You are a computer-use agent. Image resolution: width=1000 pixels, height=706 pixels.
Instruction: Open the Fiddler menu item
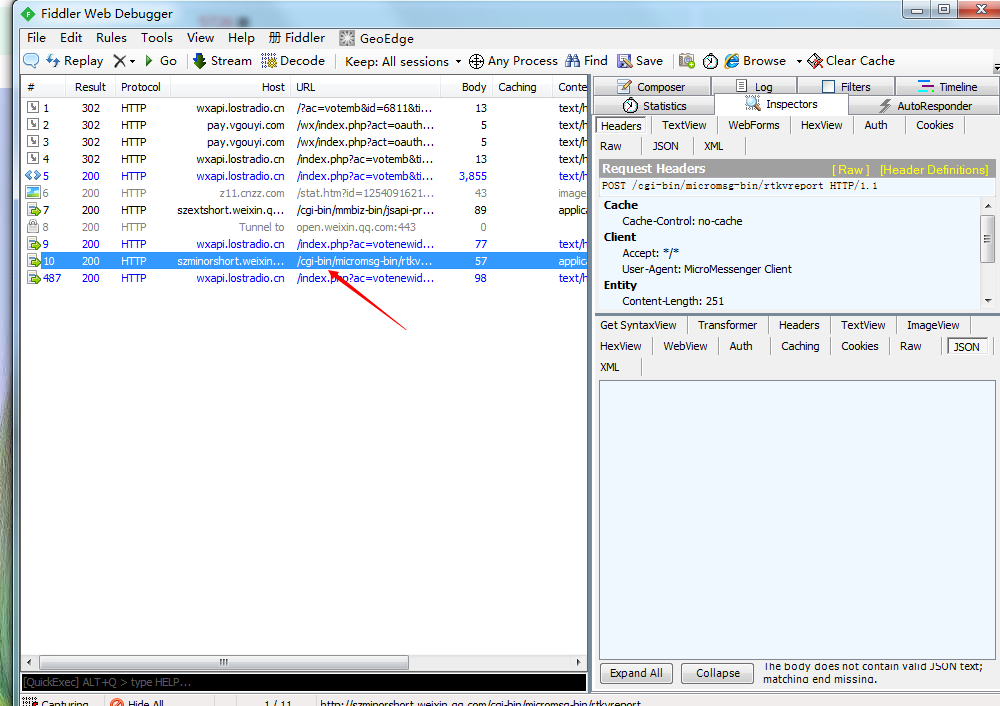coord(297,38)
